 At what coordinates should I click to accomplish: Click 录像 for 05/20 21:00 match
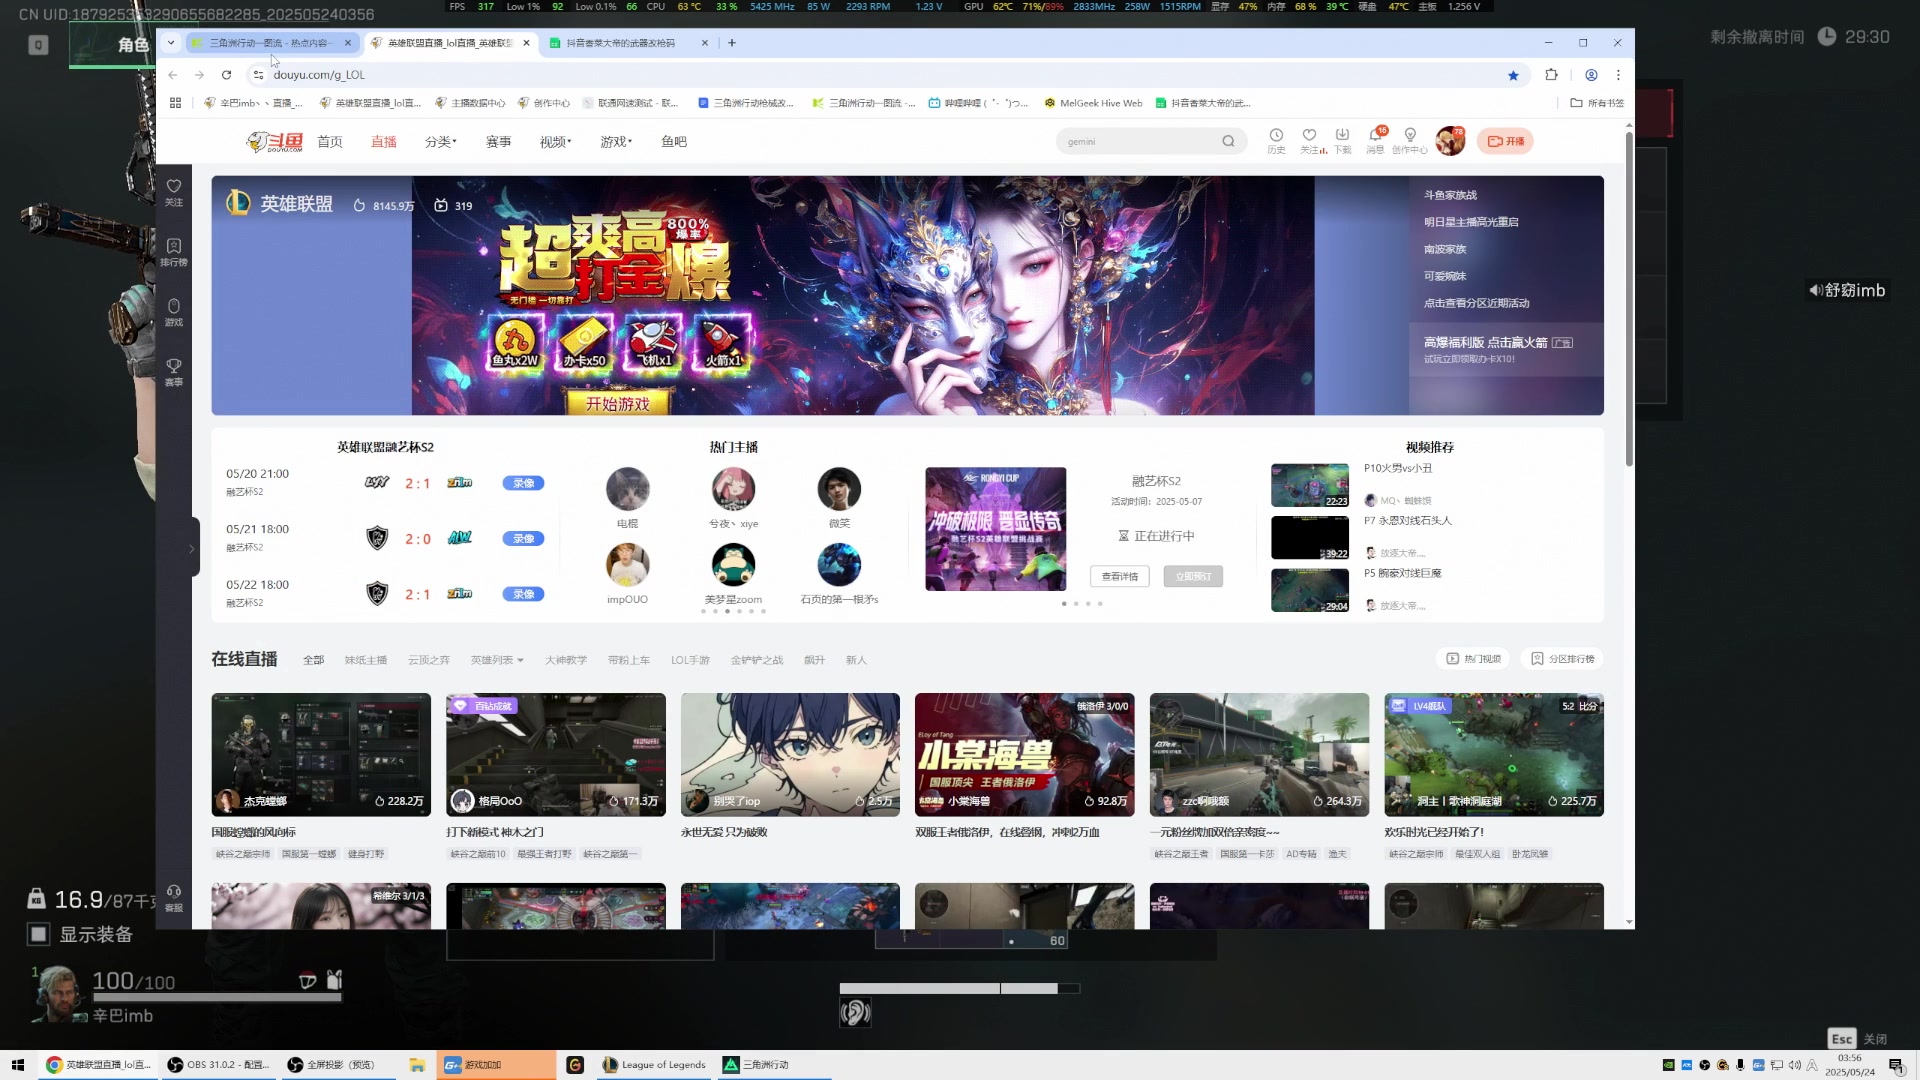[523, 483]
